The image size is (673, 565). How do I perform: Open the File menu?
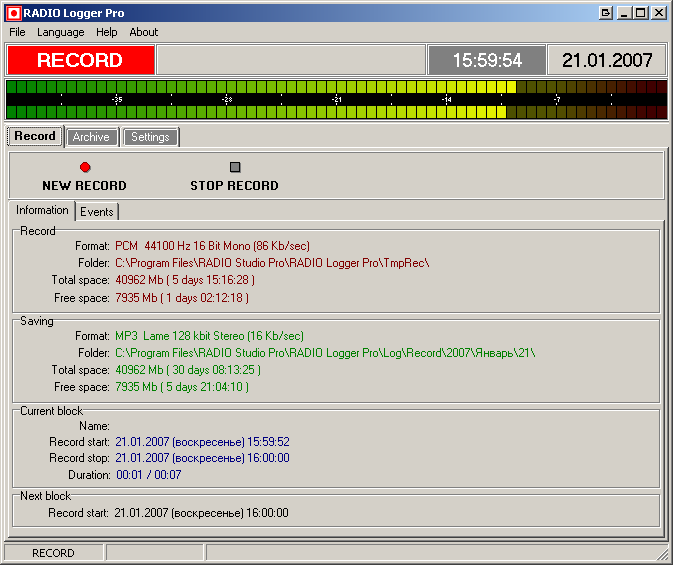[x=17, y=32]
